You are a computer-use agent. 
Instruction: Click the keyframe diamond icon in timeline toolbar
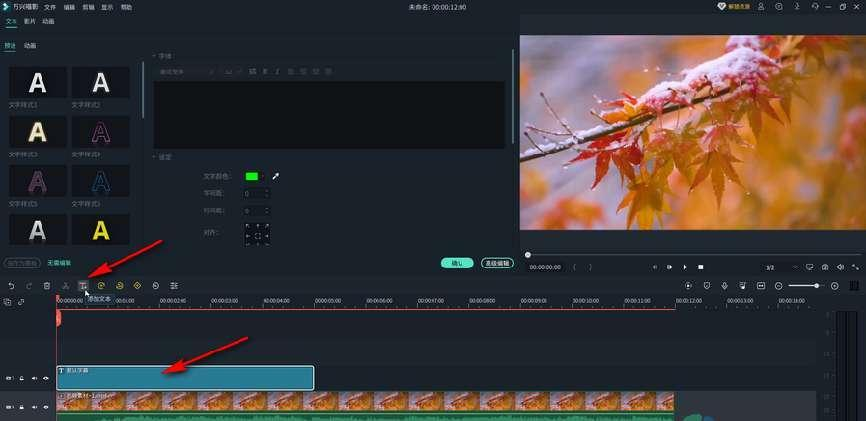(x=137, y=286)
